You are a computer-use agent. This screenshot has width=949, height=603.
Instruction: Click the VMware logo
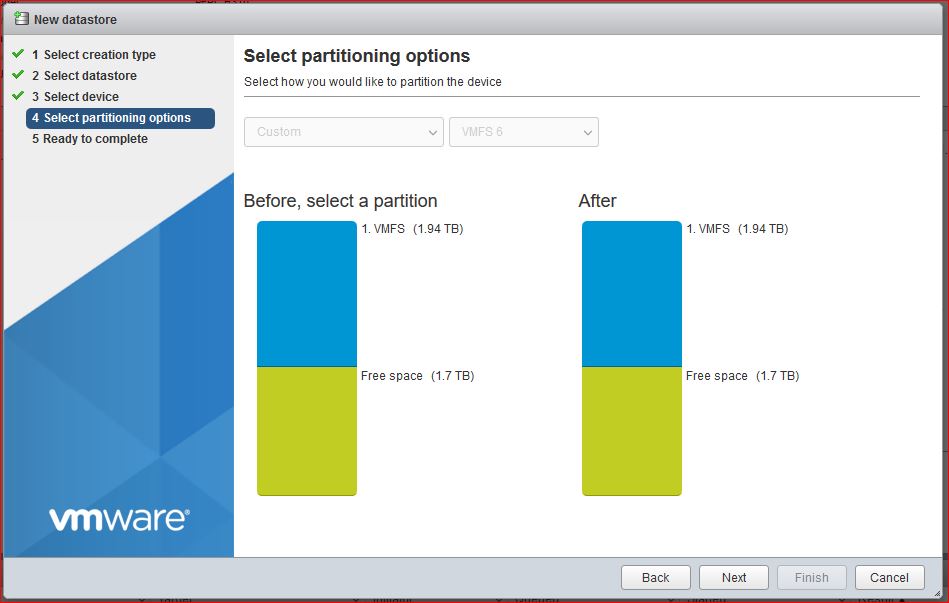tap(119, 519)
